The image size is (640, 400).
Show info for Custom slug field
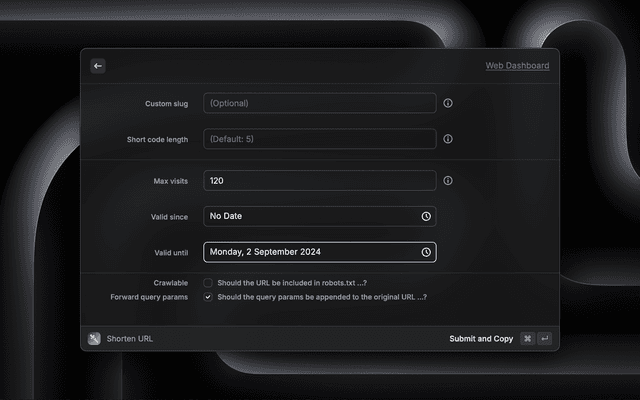point(448,103)
